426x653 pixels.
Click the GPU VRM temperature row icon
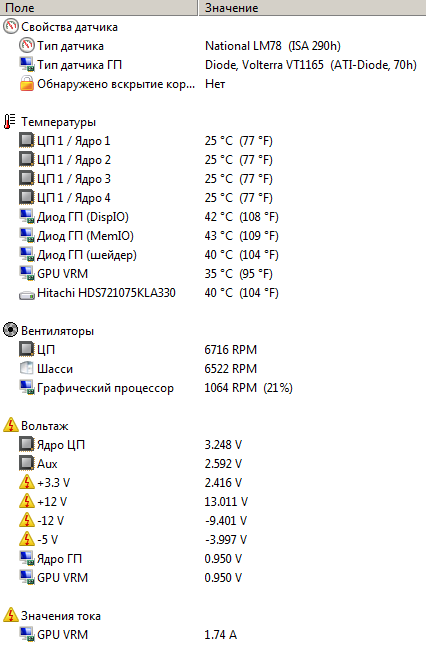[x=27, y=274]
